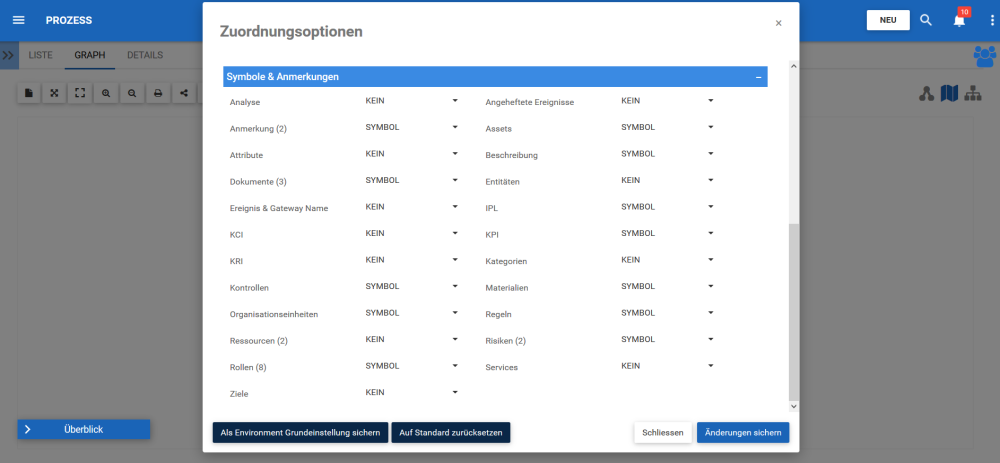Open the Kategorien dropdown
This screenshot has height=463, width=1000.
tap(667, 260)
